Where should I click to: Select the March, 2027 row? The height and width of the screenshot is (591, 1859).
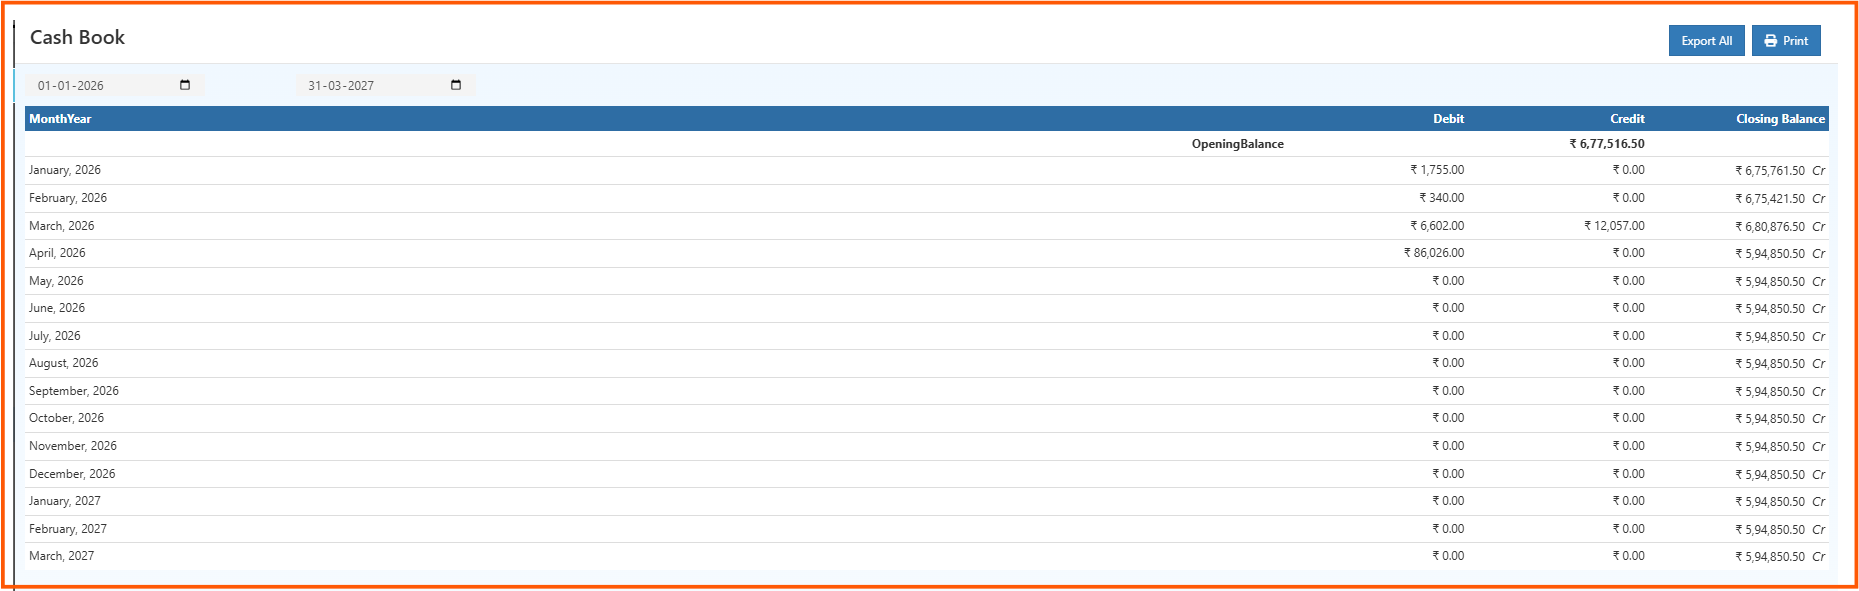click(62, 556)
